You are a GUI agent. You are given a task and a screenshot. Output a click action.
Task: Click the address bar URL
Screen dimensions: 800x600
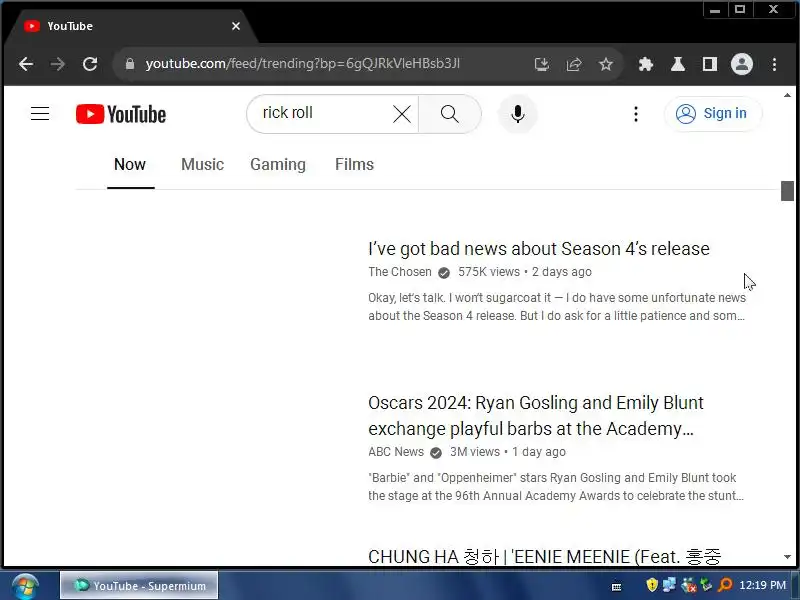[x=303, y=64]
